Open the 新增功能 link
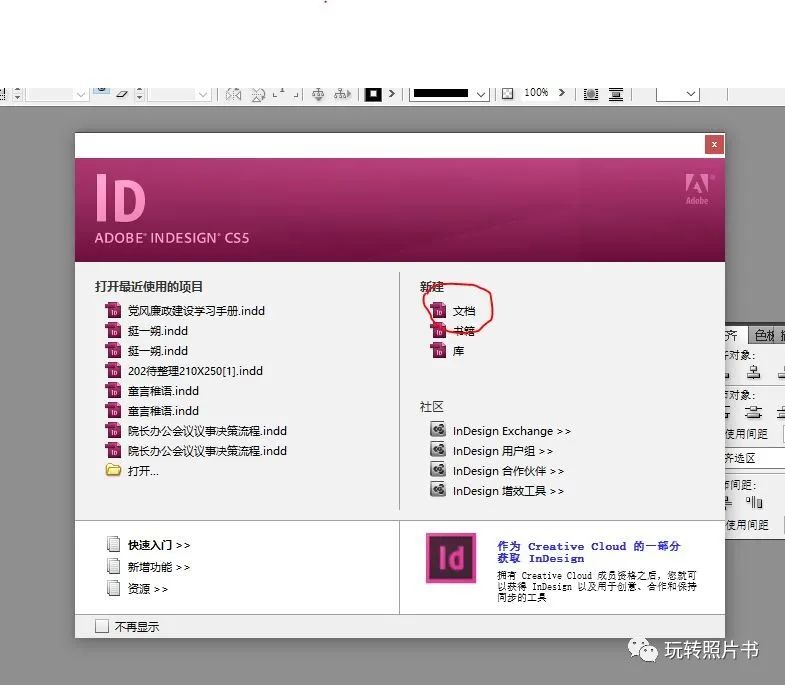This screenshot has height=685, width=785. coord(158,567)
